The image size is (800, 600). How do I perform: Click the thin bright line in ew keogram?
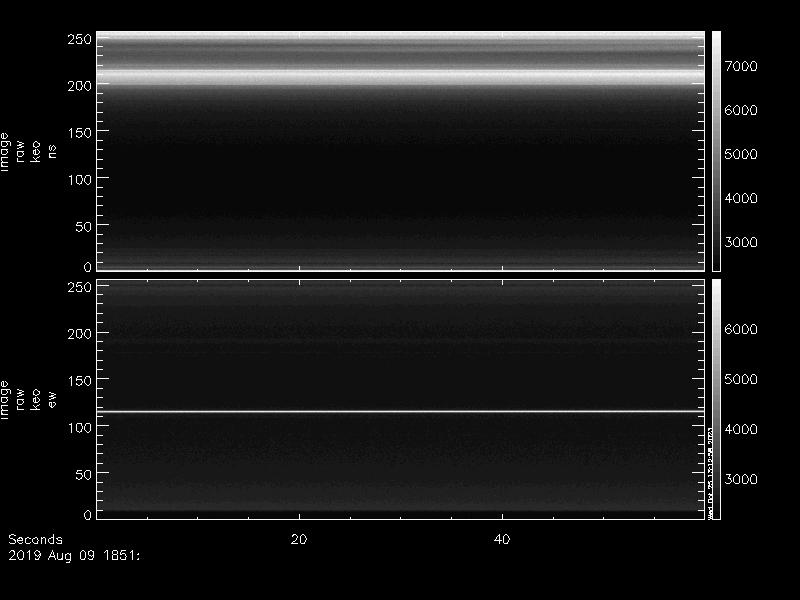401,411
